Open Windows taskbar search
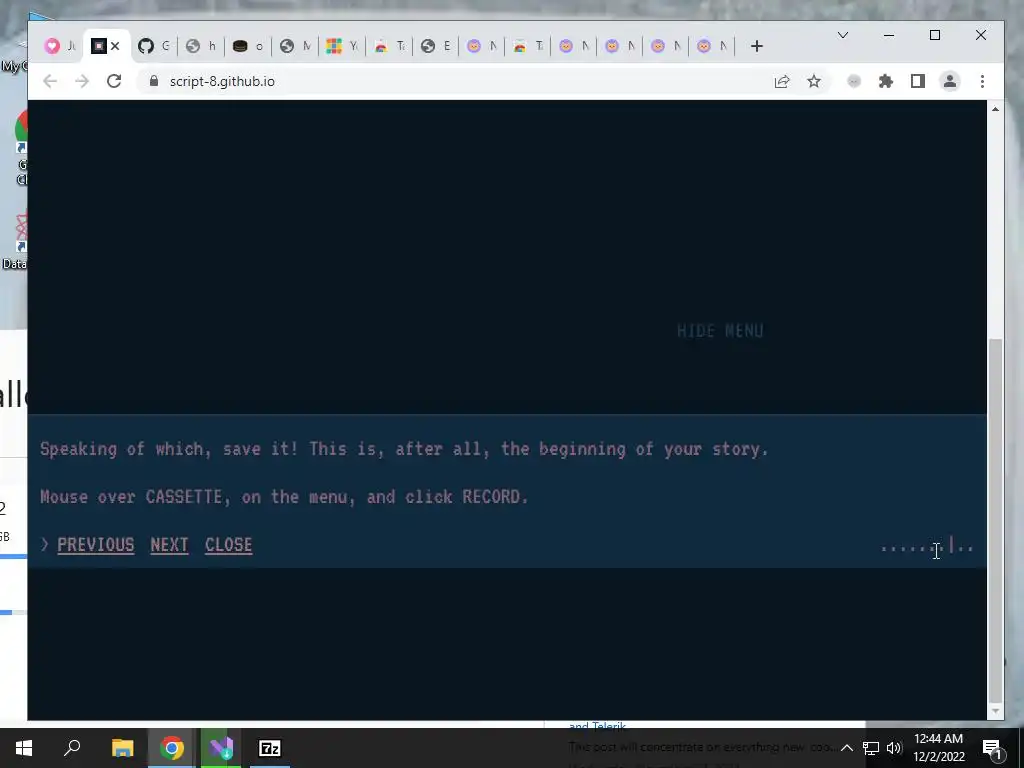Screen dimensions: 1024x768 [x=72, y=748]
